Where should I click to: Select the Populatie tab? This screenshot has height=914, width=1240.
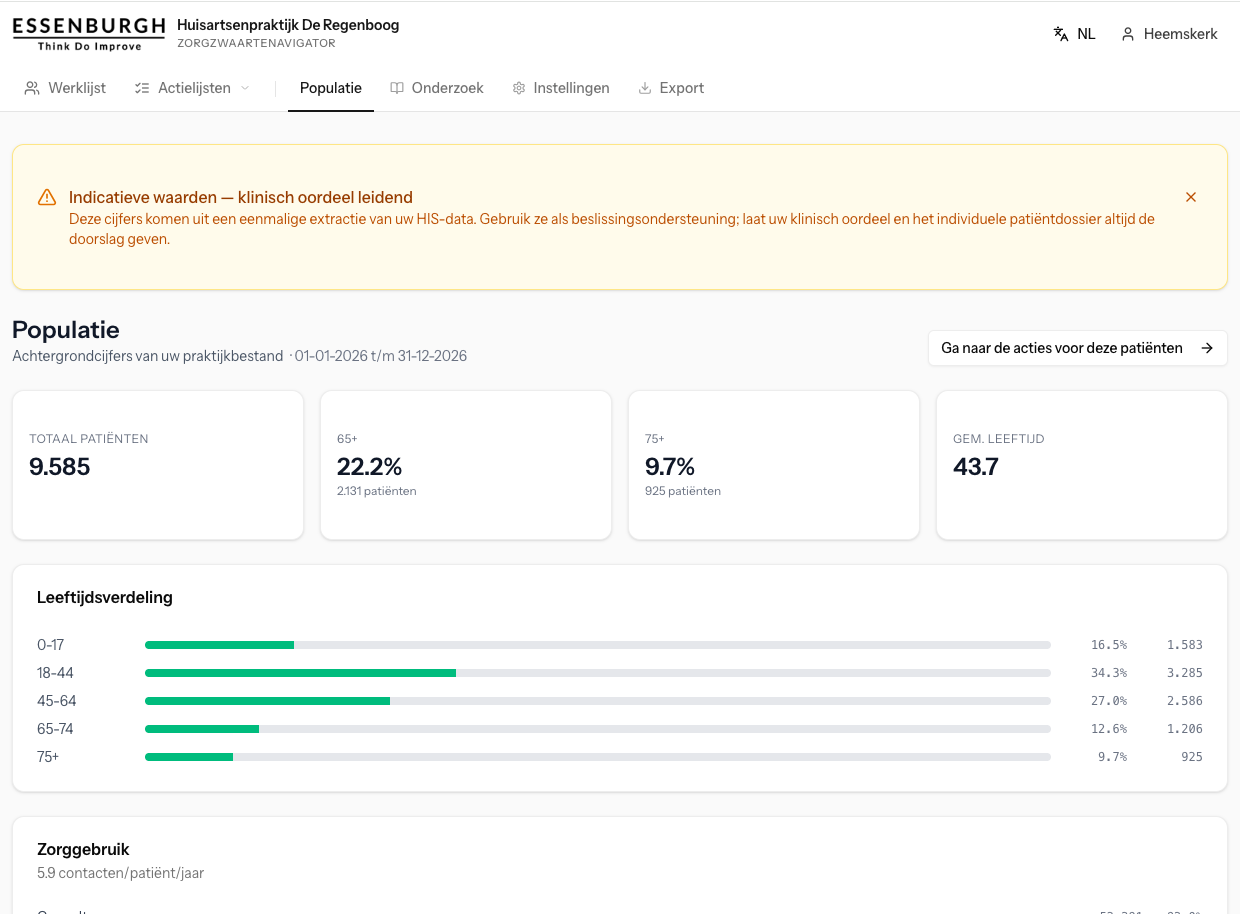[331, 88]
